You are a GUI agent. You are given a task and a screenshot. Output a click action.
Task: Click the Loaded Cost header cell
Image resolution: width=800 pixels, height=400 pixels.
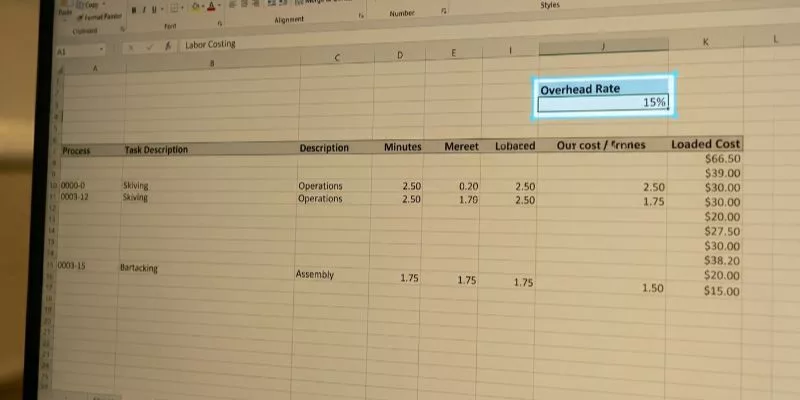(705, 144)
